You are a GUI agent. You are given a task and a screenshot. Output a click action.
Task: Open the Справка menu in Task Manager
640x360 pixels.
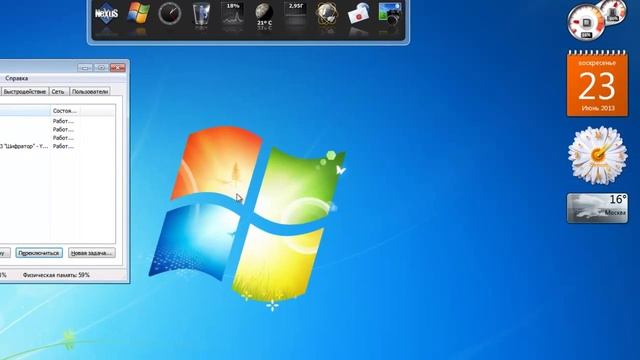point(17,78)
